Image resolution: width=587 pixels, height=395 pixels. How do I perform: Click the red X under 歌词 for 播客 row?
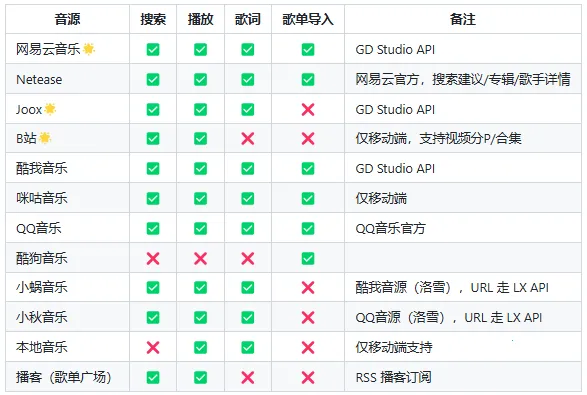pyautogui.click(x=247, y=377)
